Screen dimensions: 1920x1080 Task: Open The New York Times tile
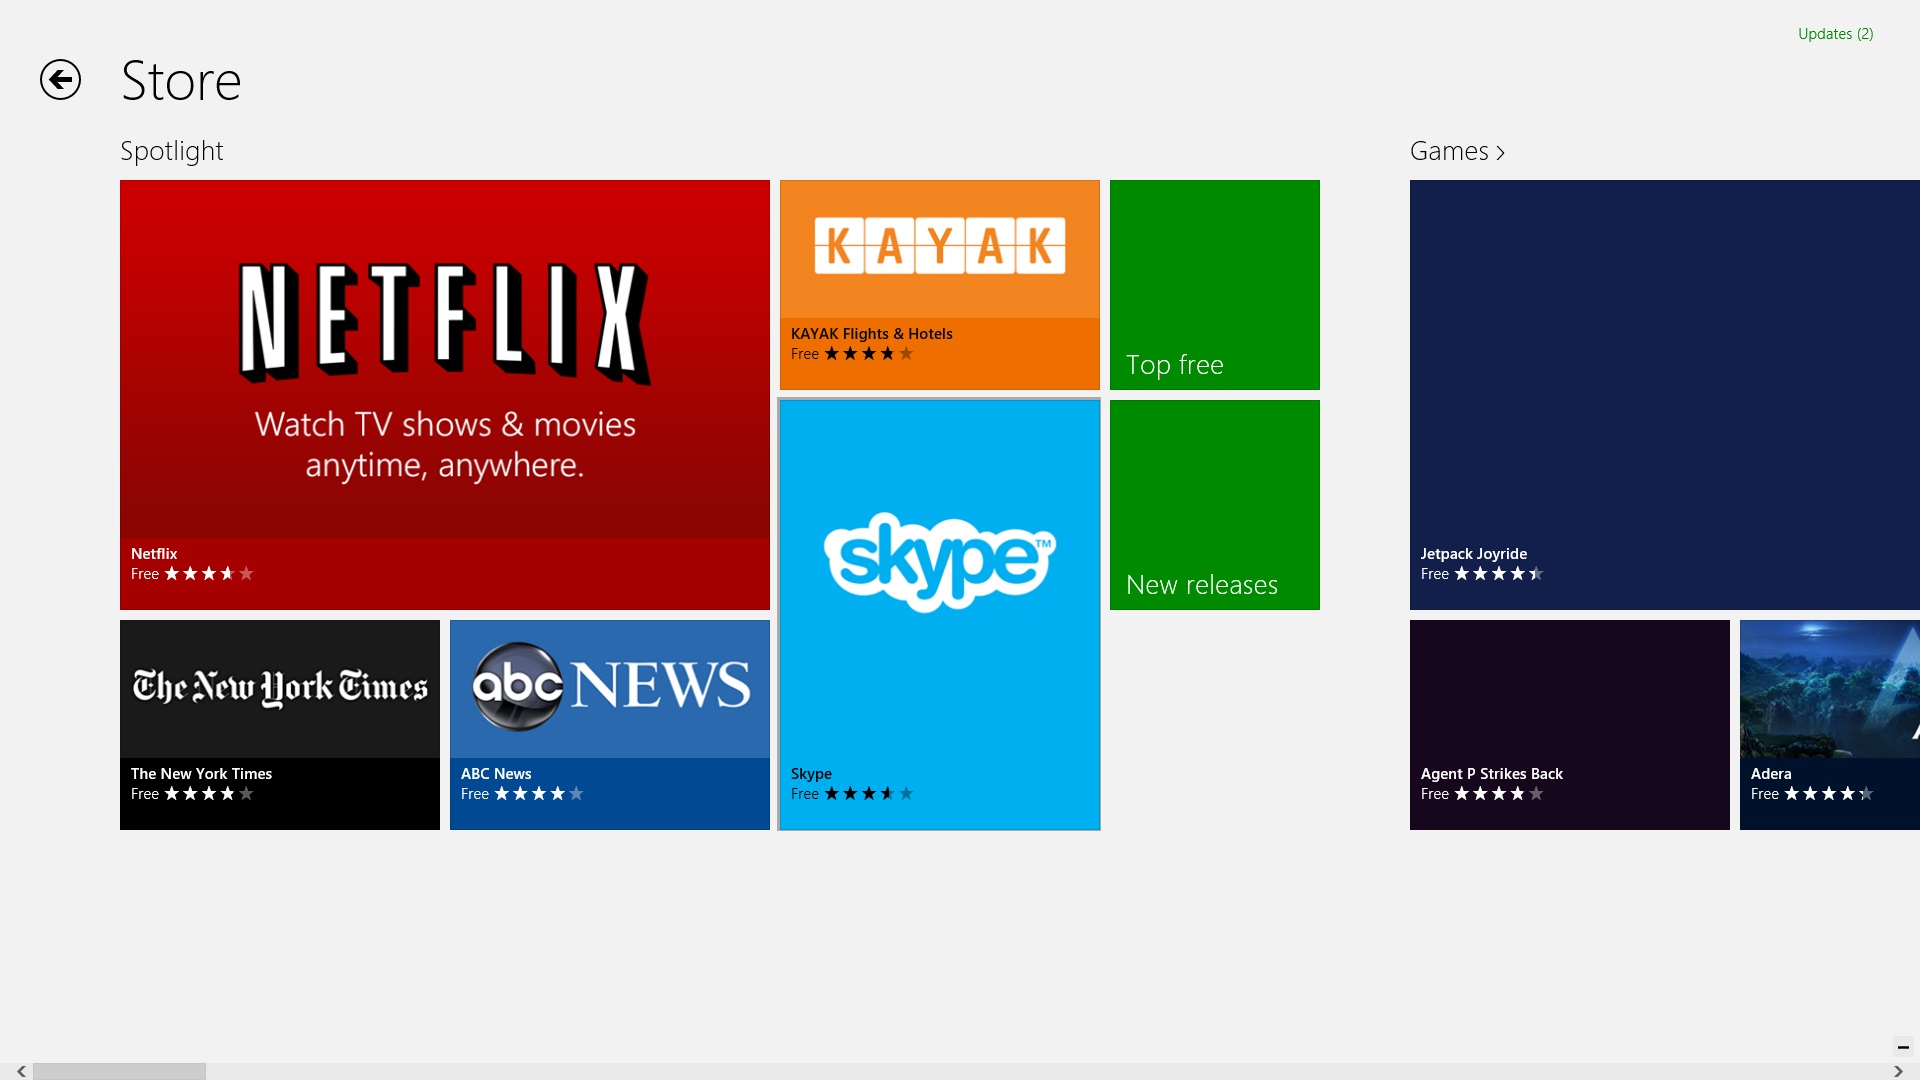pyautogui.click(x=280, y=725)
